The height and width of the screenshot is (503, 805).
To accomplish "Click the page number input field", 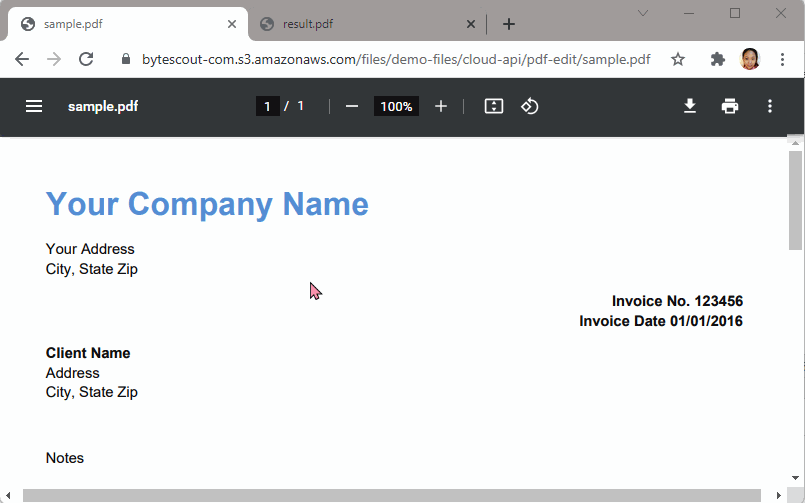I will (x=267, y=106).
